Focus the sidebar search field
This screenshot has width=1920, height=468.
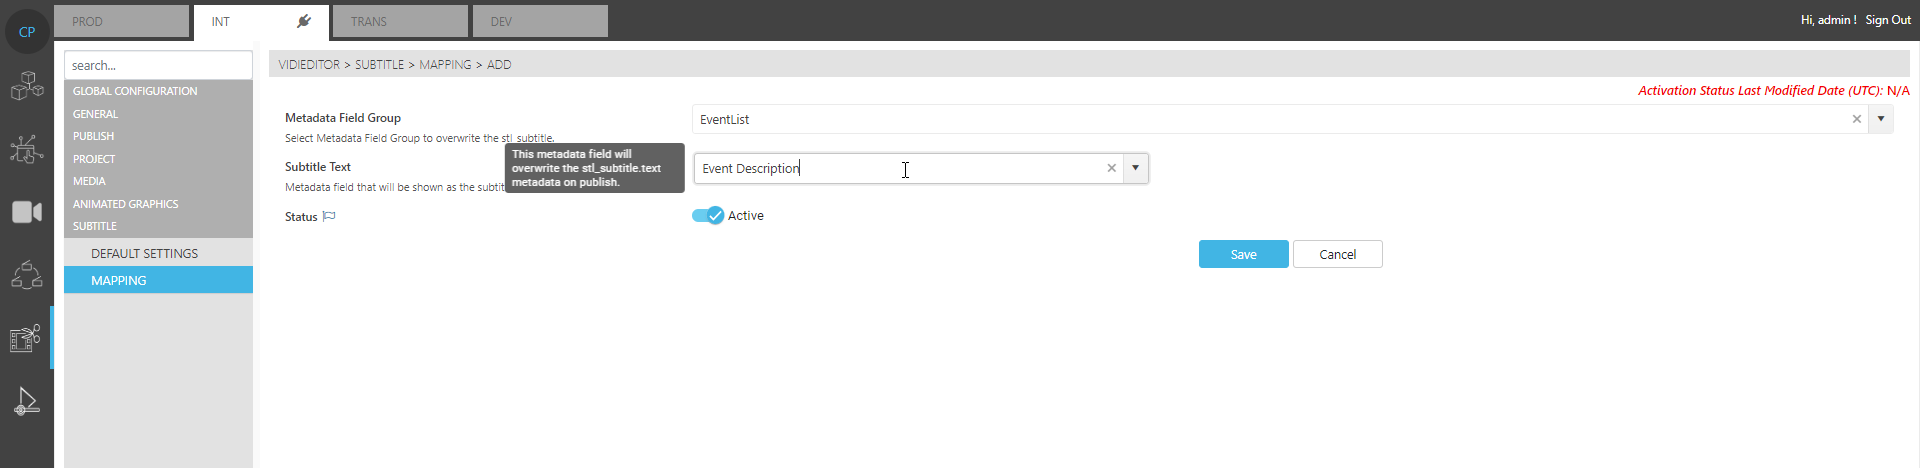(x=158, y=65)
